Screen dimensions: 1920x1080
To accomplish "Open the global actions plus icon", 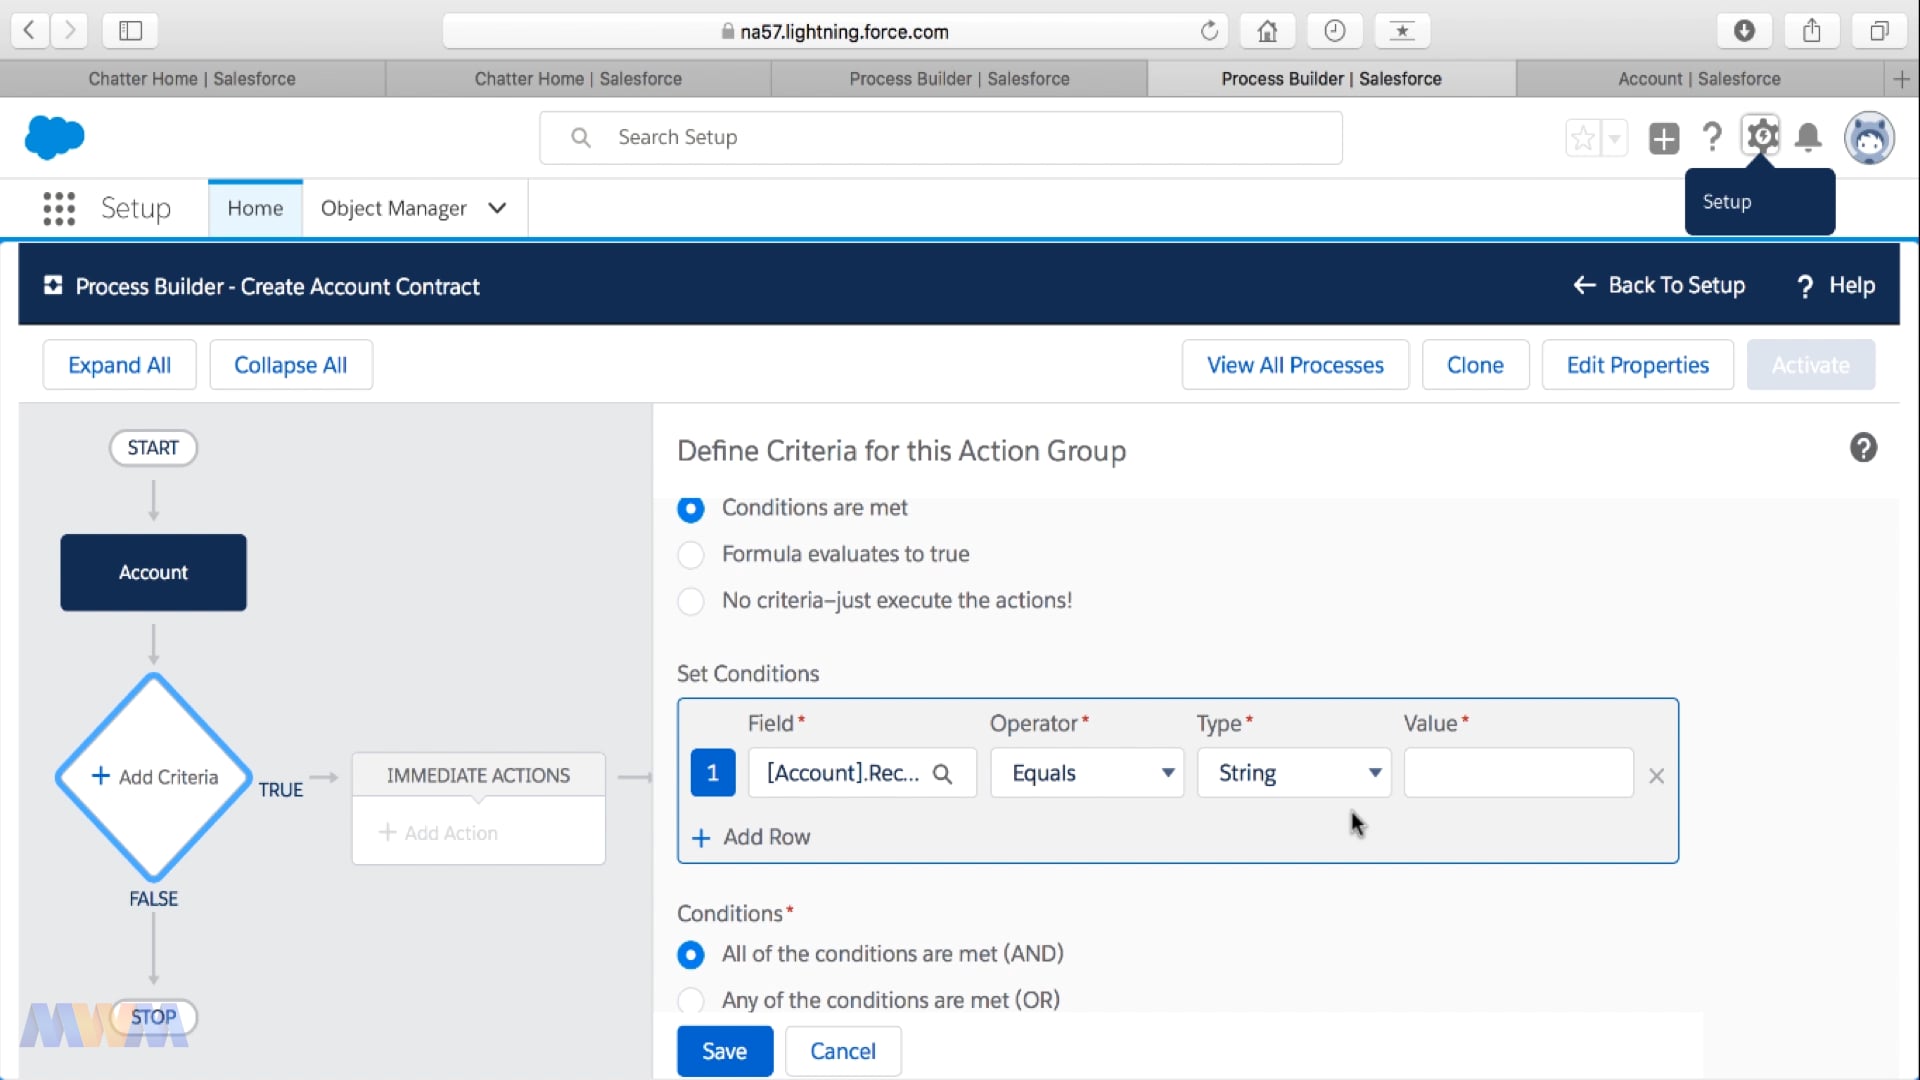I will (1664, 138).
